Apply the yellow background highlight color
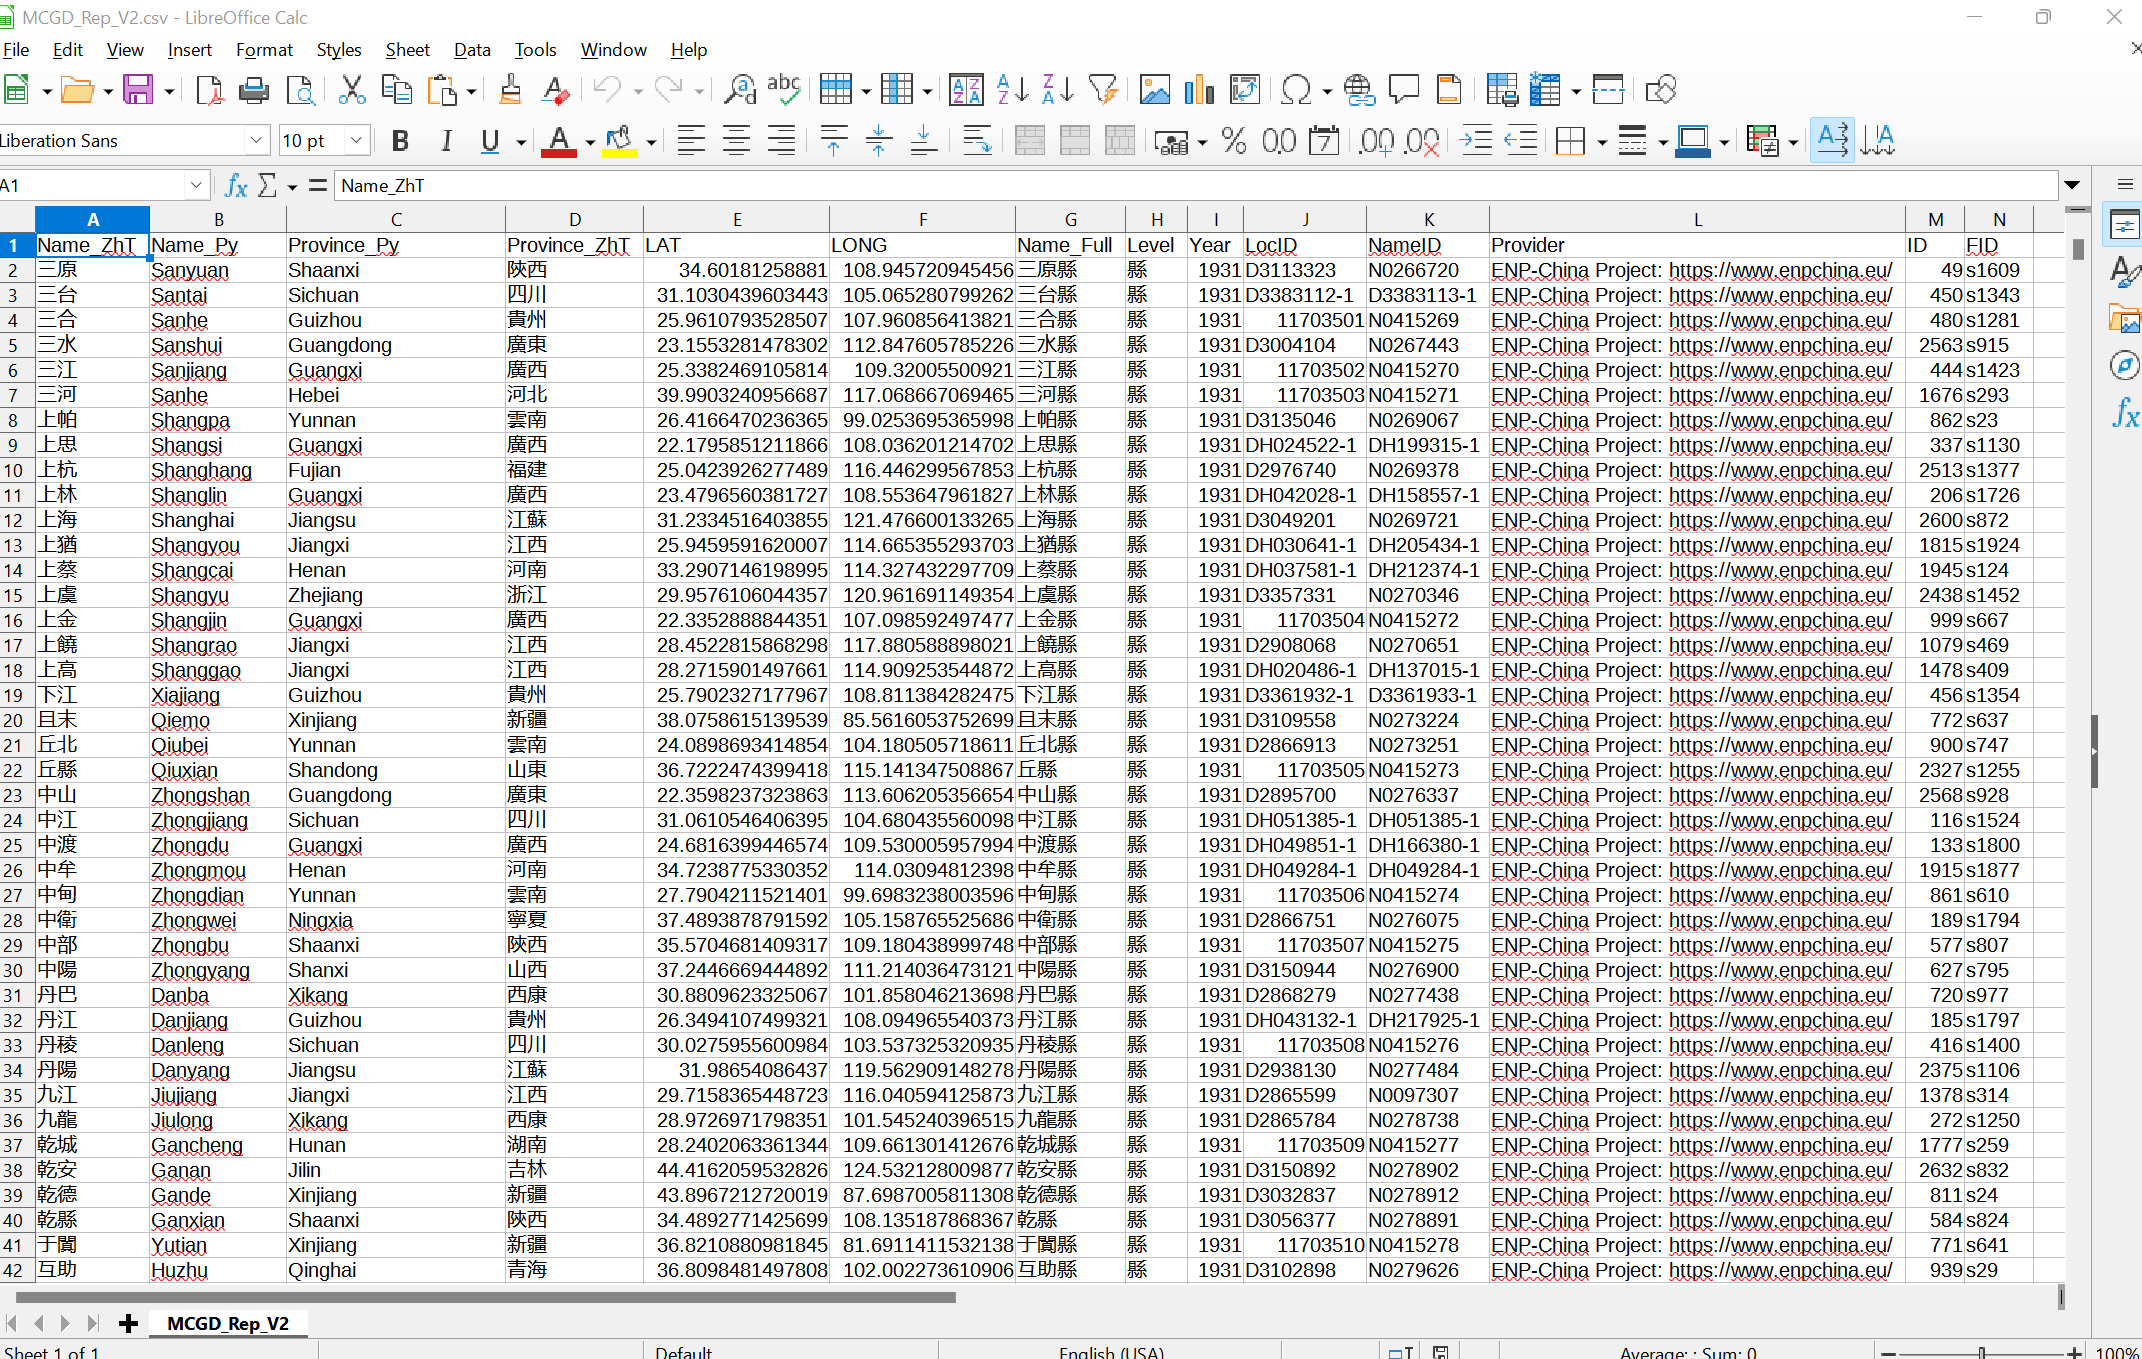 click(x=620, y=141)
